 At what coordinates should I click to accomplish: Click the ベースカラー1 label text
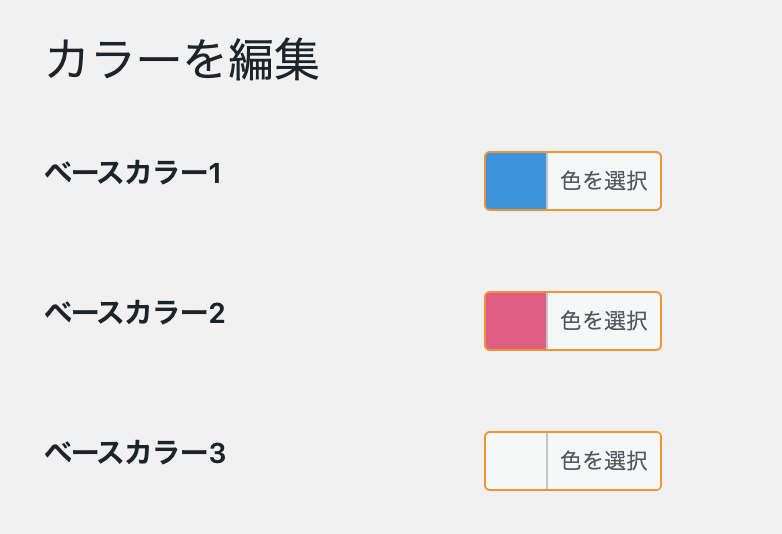[133, 174]
